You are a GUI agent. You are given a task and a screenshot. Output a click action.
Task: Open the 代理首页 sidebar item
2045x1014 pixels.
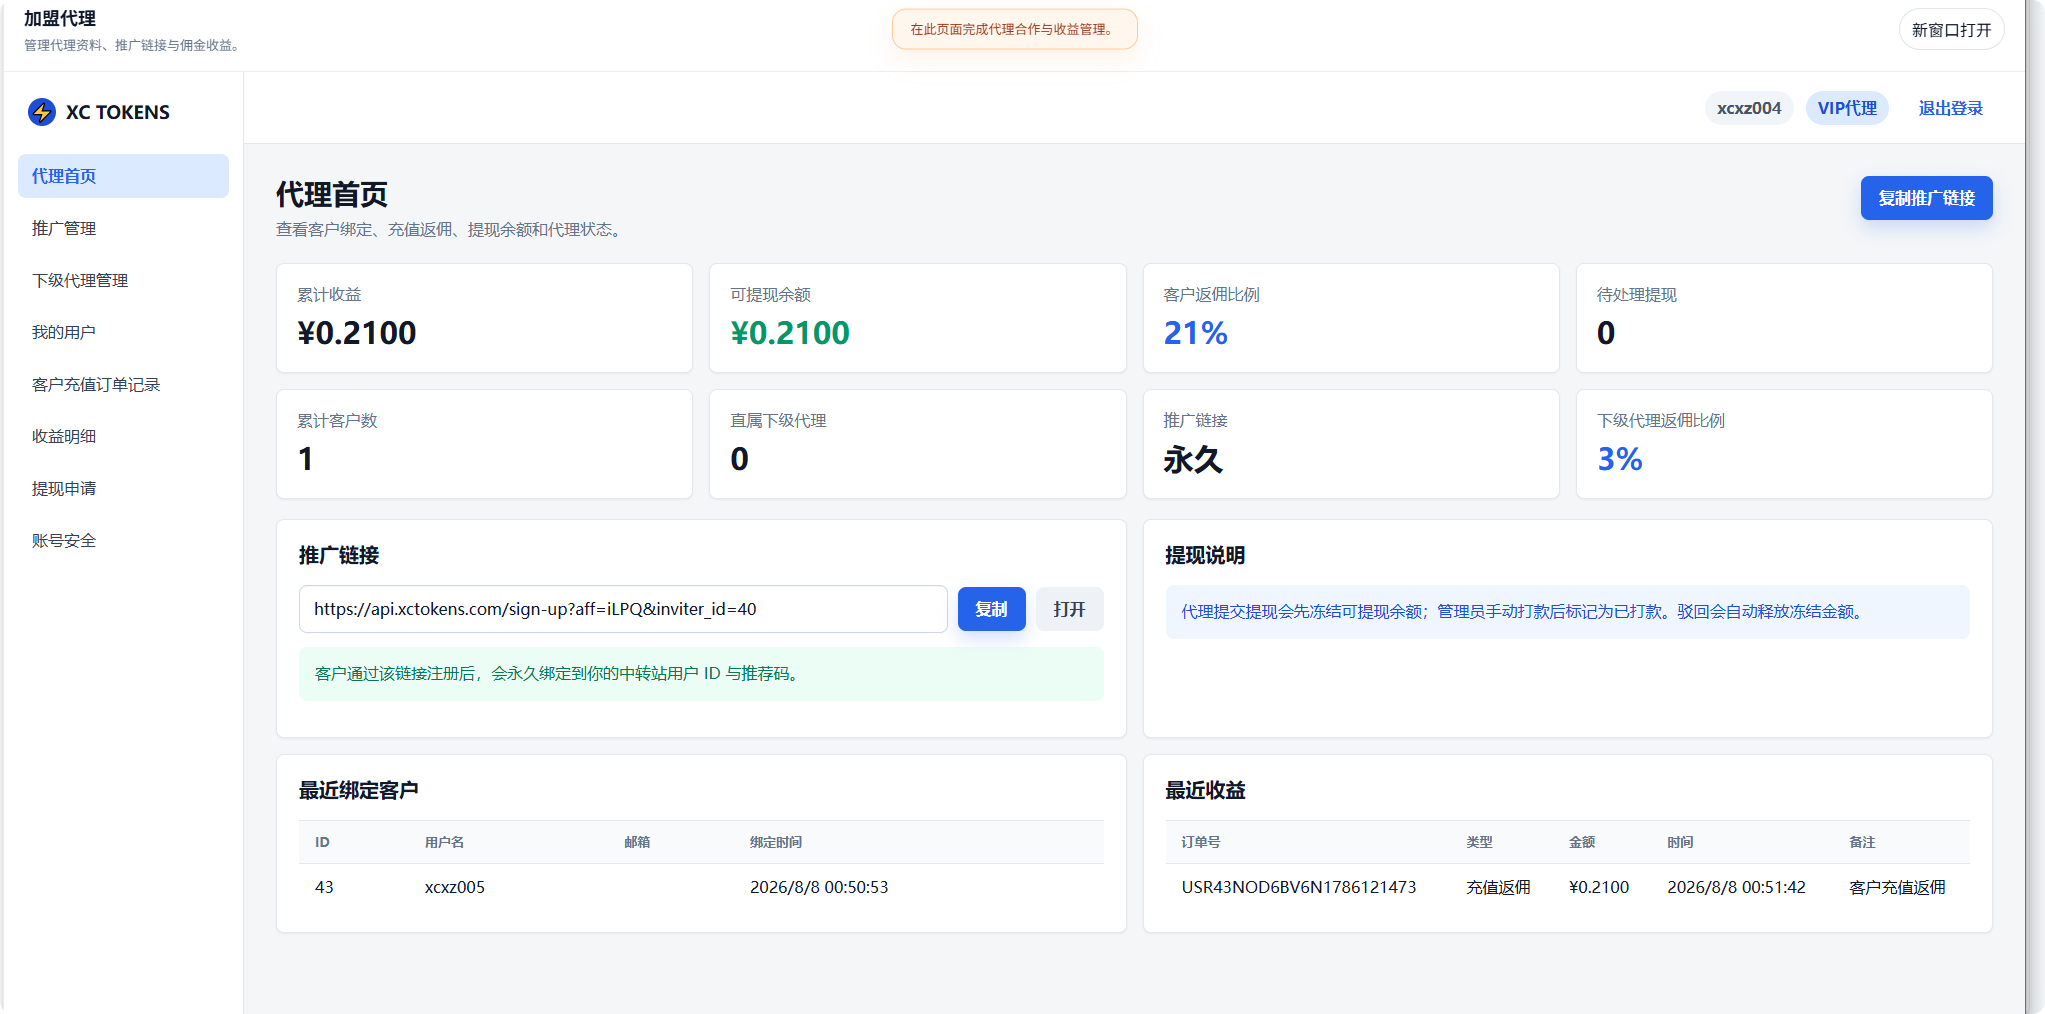click(x=123, y=176)
